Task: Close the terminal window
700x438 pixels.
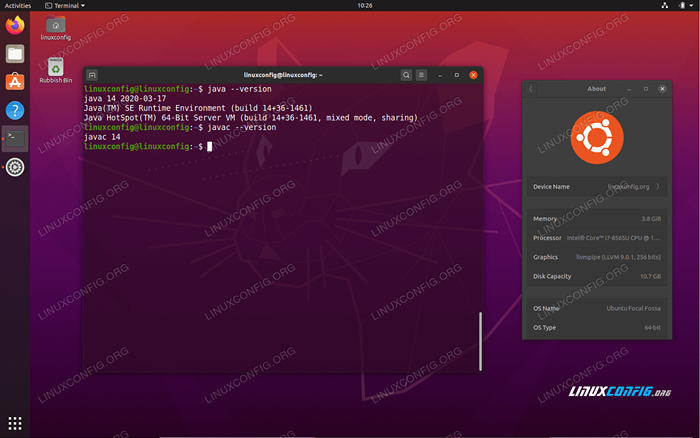Action: pos(473,75)
